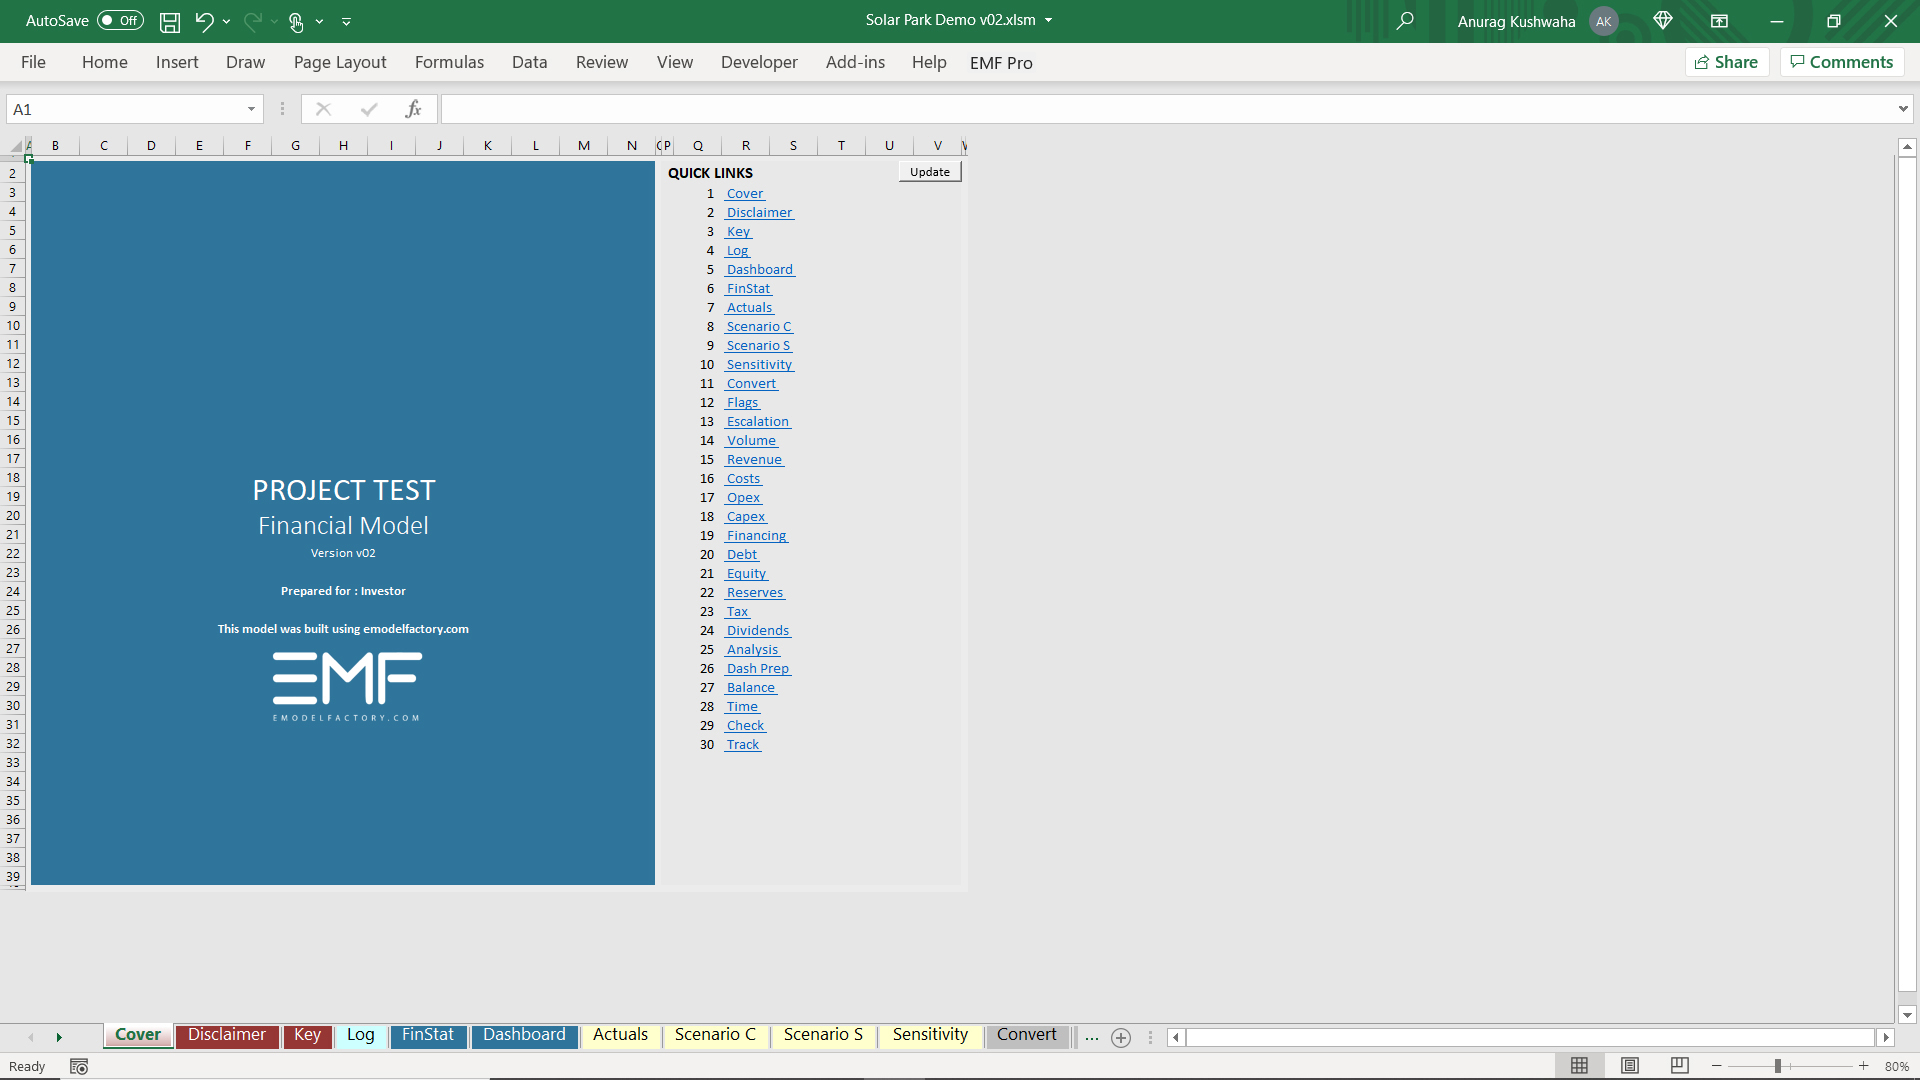Click the Search magnifier icon
This screenshot has height=1080, width=1920.
pos(1405,21)
